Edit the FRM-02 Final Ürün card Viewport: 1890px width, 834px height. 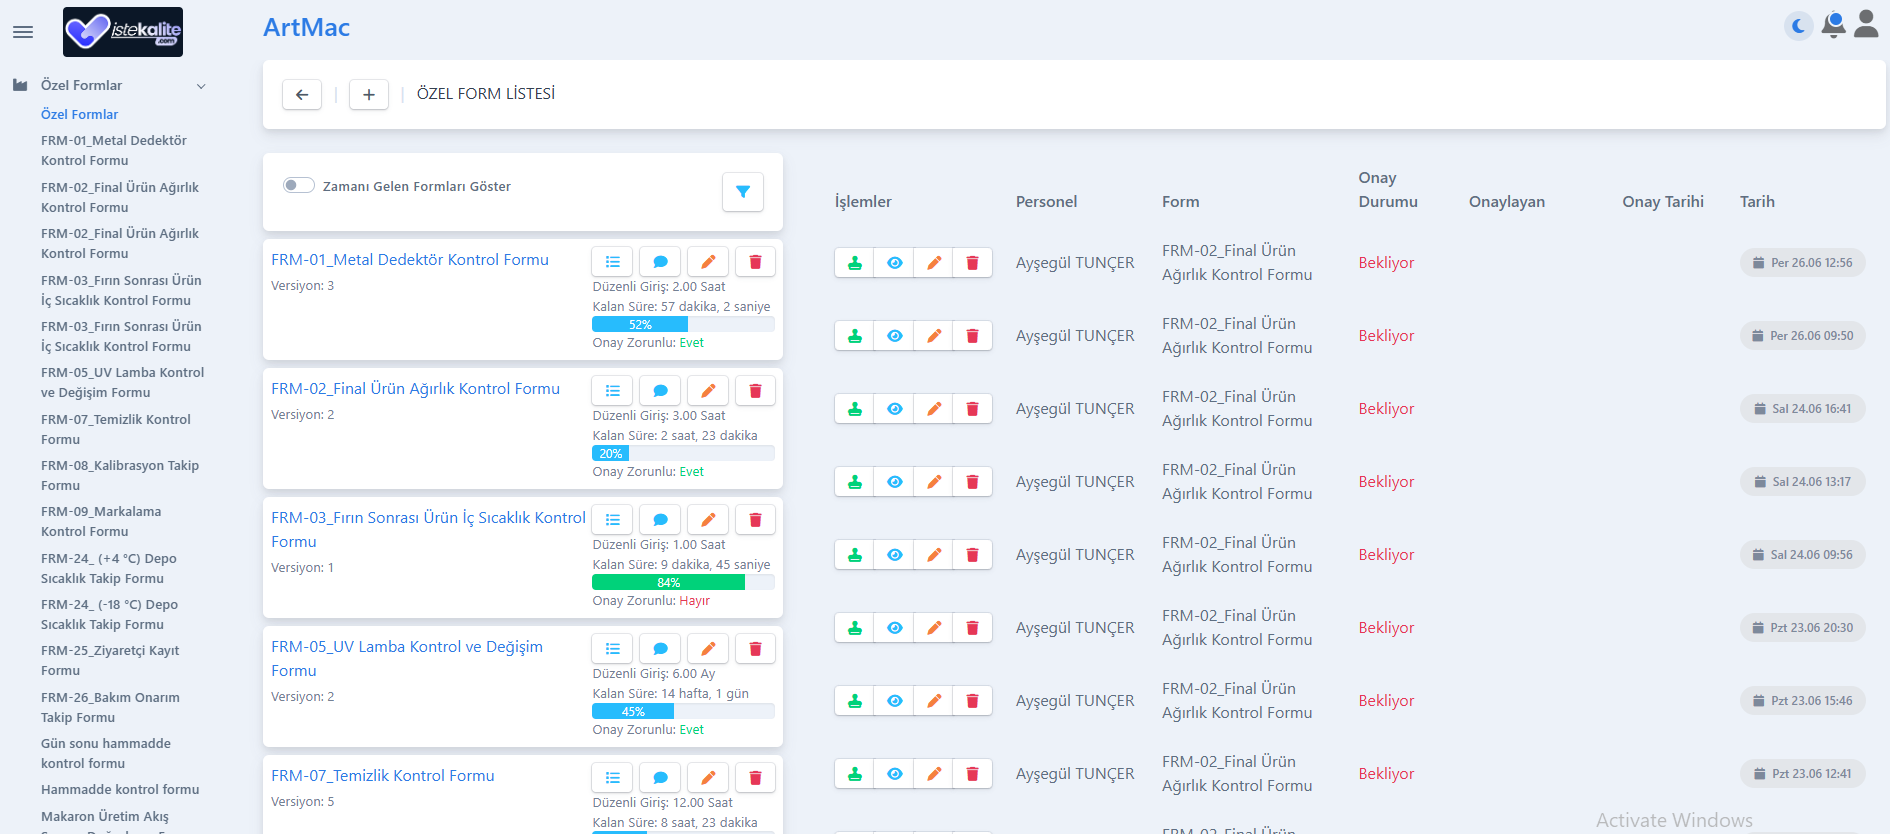(708, 391)
